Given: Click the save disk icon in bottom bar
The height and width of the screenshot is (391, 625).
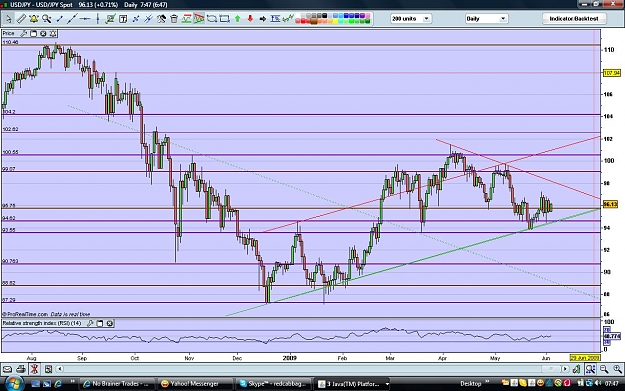Looking at the screenshot, I should tap(48, 369).
